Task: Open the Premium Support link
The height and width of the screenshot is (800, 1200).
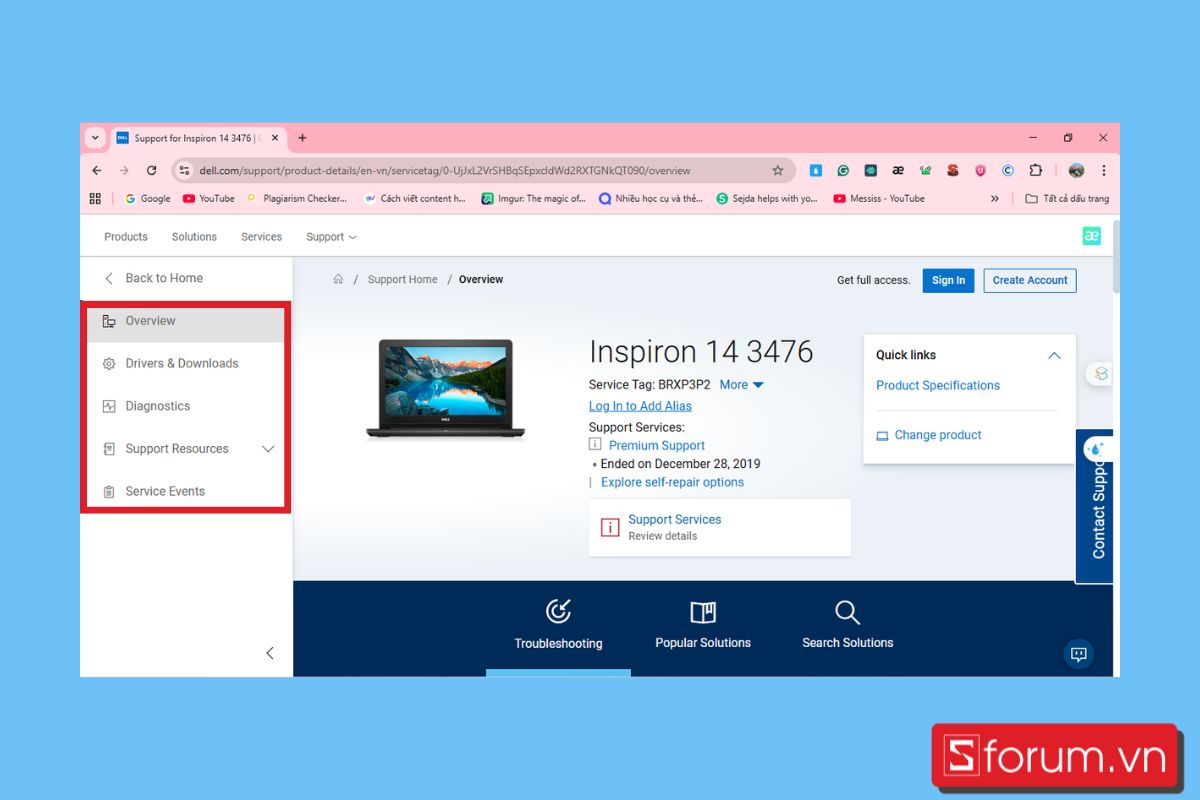Action: (x=657, y=446)
